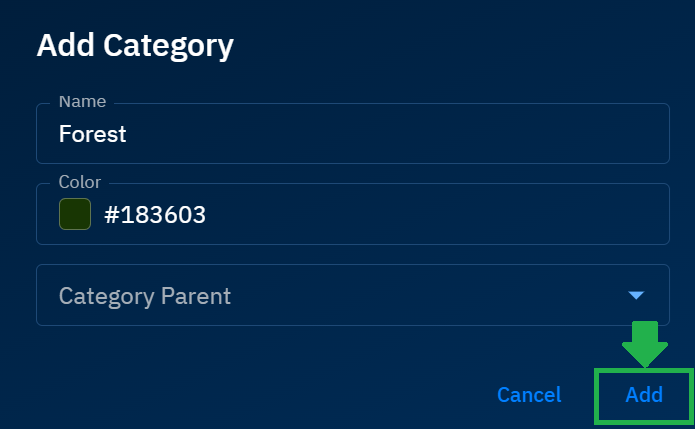Open the Category Parent combo box
Screen dimensions: 695x429
coord(352,295)
